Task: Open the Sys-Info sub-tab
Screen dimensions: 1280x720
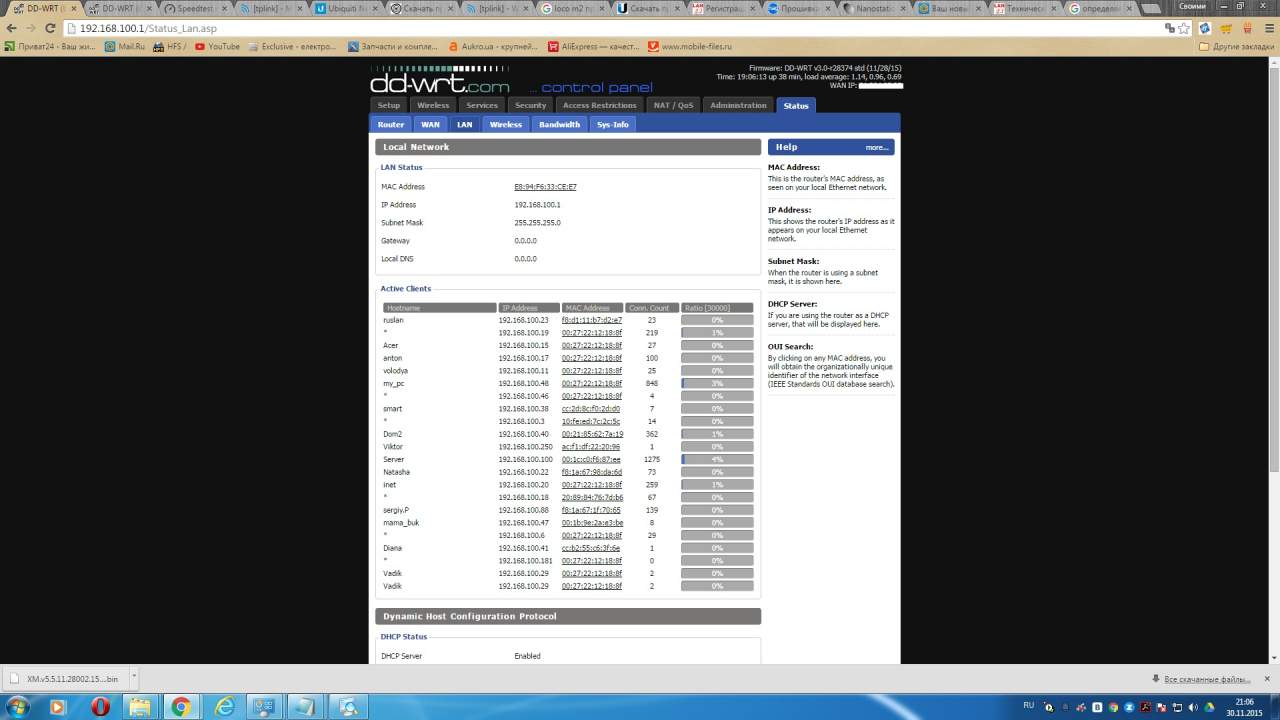Action: click(x=613, y=125)
